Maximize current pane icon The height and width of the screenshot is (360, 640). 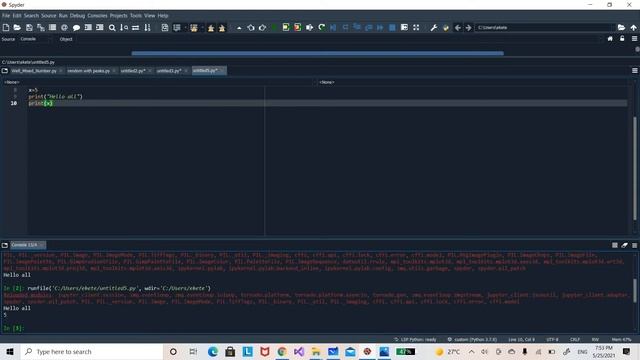click(x=404, y=27)
